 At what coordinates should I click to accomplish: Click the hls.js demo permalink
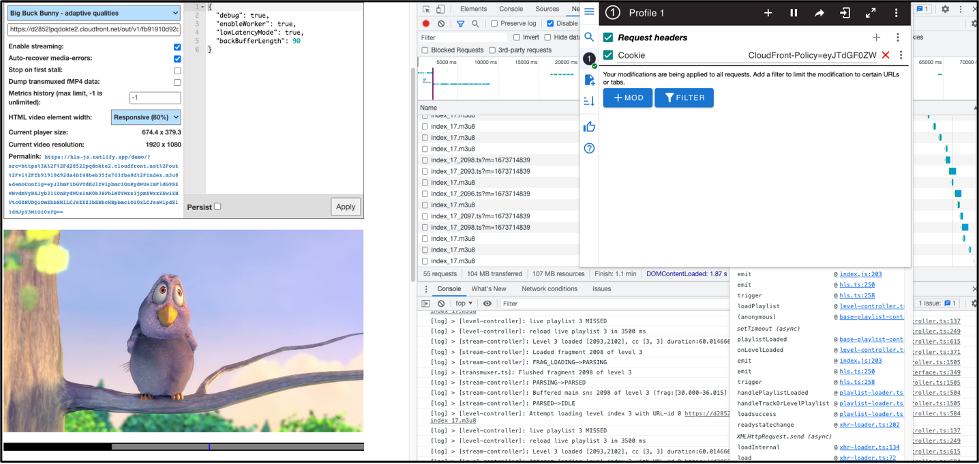pos(94,184)
